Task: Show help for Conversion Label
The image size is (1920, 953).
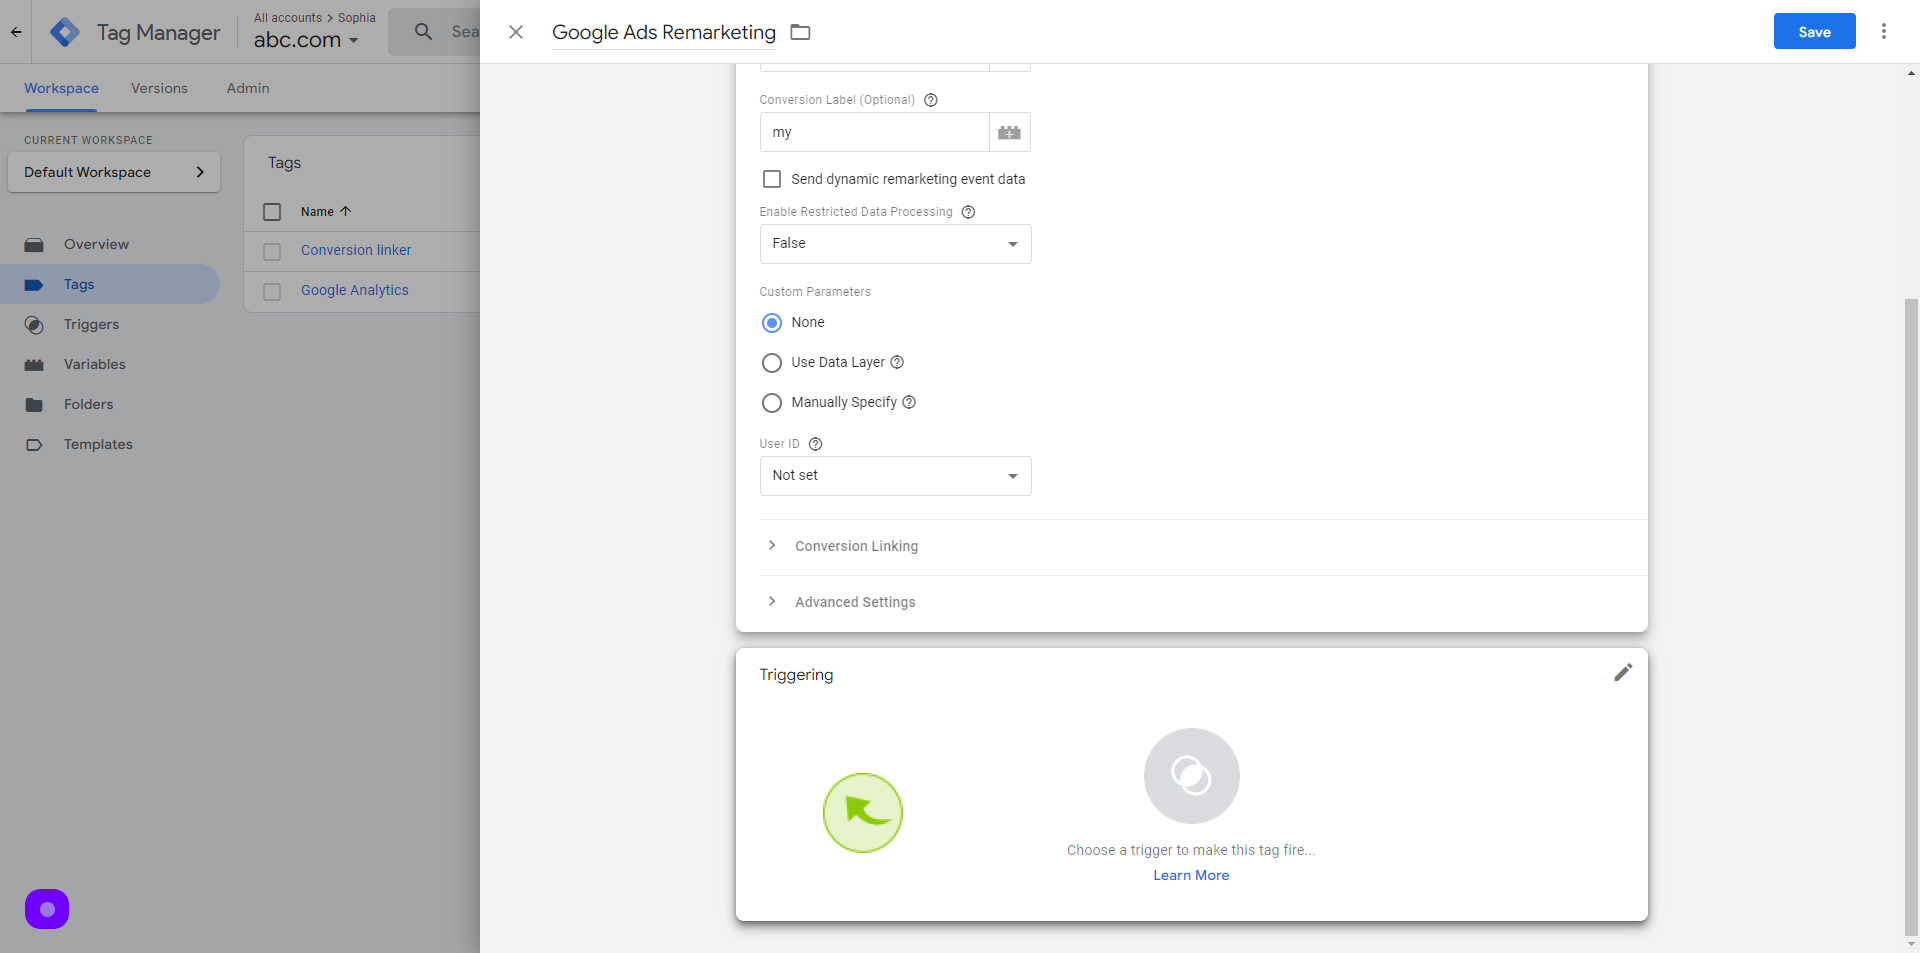Action: tap(931, 100)
